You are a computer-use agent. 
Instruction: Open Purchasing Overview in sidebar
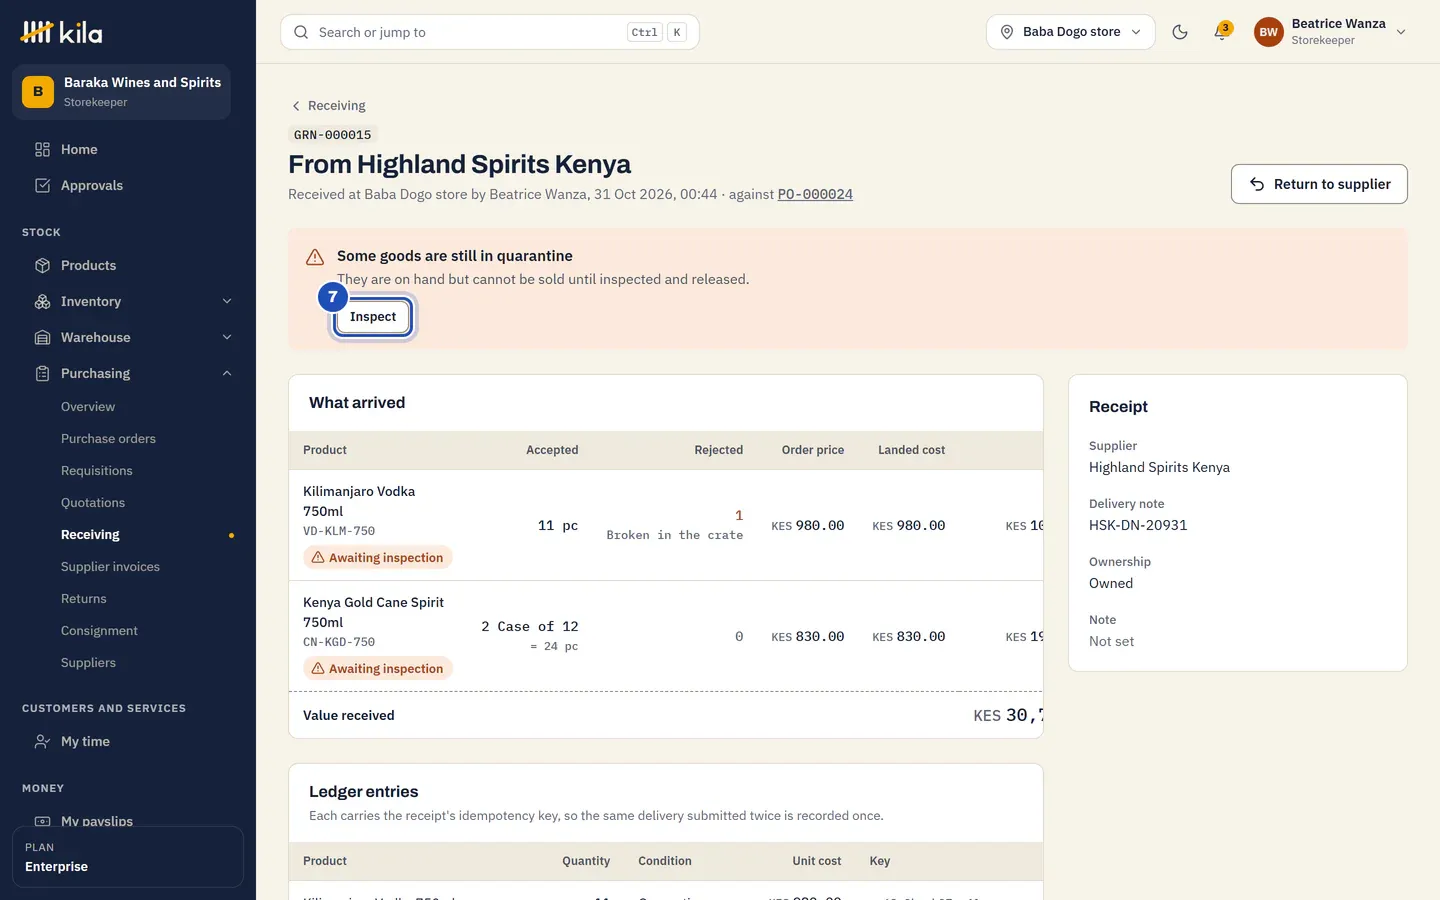(88, 407)
